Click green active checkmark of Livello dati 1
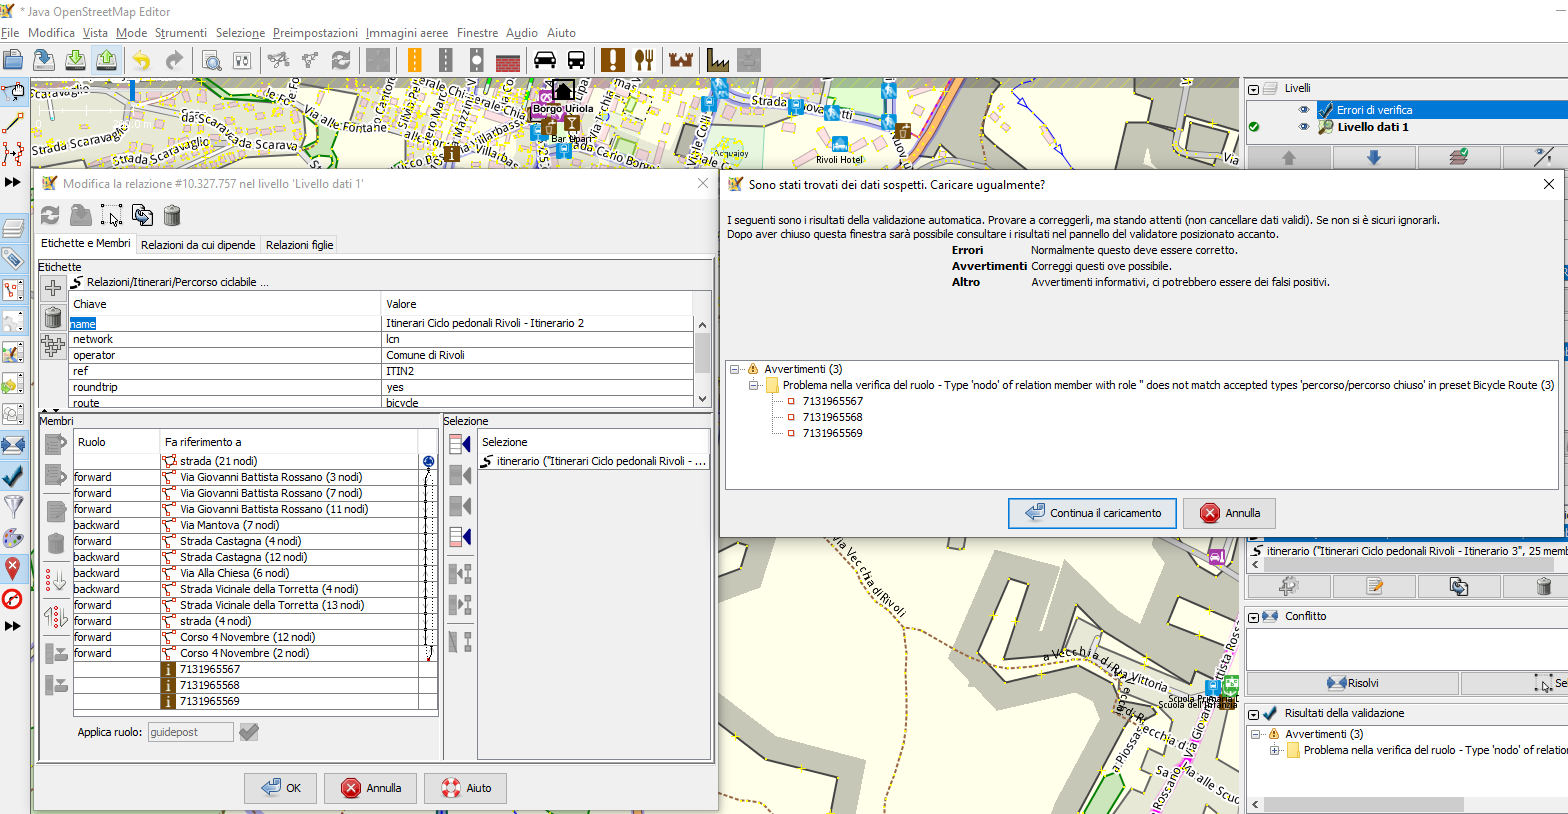 [x=1254, y=127]
